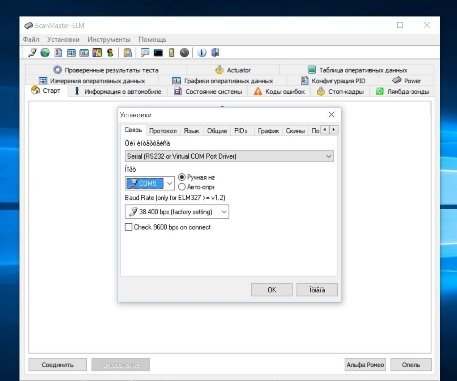
Task: Open the Коды ошибок warning tab
Action: pos(279,91)
